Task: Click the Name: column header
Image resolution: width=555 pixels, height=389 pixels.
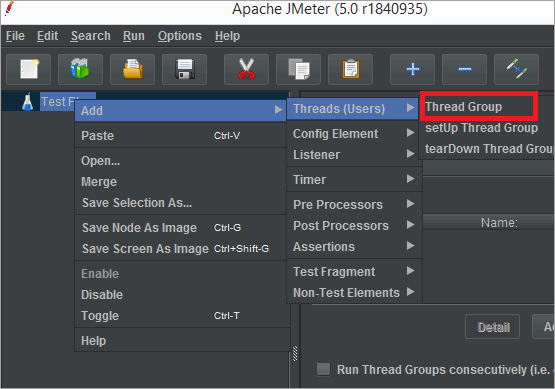Action: coord(488,222)
